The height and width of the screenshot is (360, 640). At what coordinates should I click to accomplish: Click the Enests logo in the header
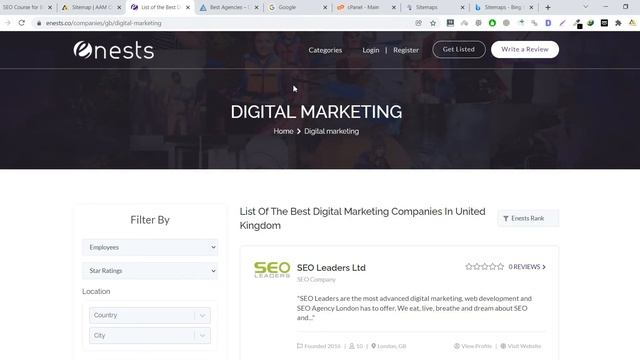[x=113, y=50]
